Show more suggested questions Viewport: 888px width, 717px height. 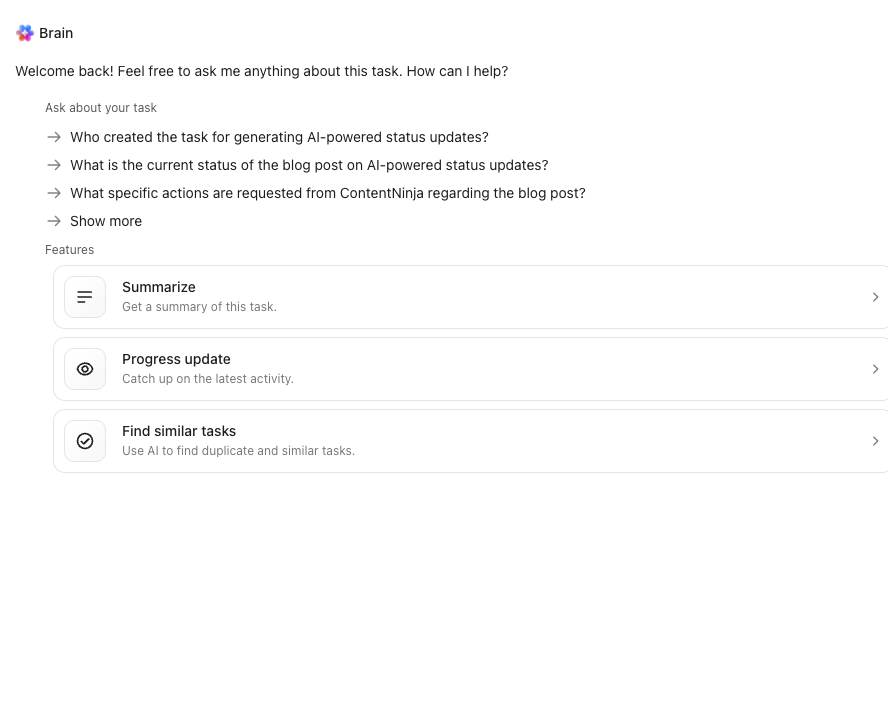tap(106, 221)
